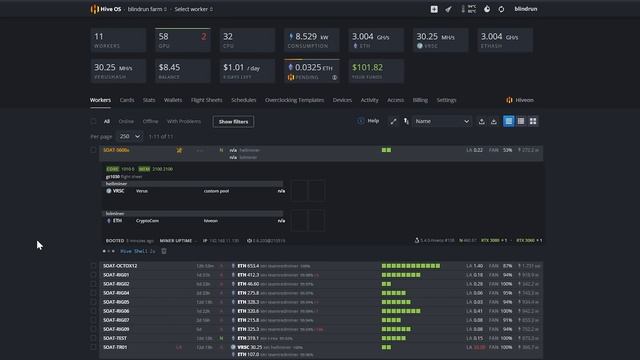Tick the SOAT-OCTOX12 worker checkbox
Viewport: 640px width, 360px height.
click(93, 266)
